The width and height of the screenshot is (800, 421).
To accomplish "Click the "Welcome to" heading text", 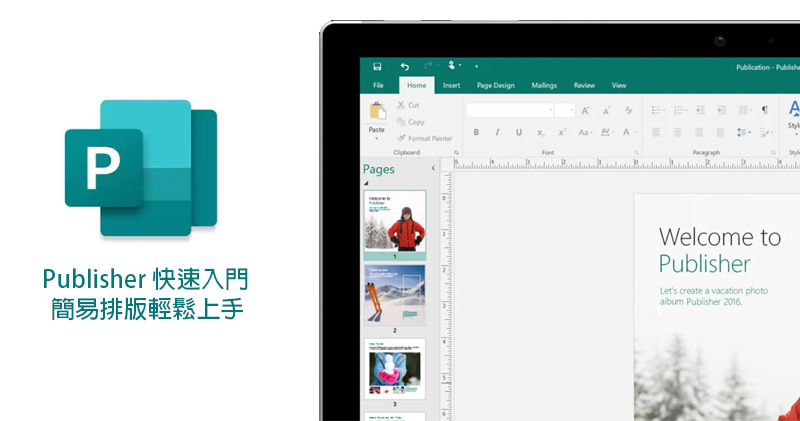I will point(719,237).
